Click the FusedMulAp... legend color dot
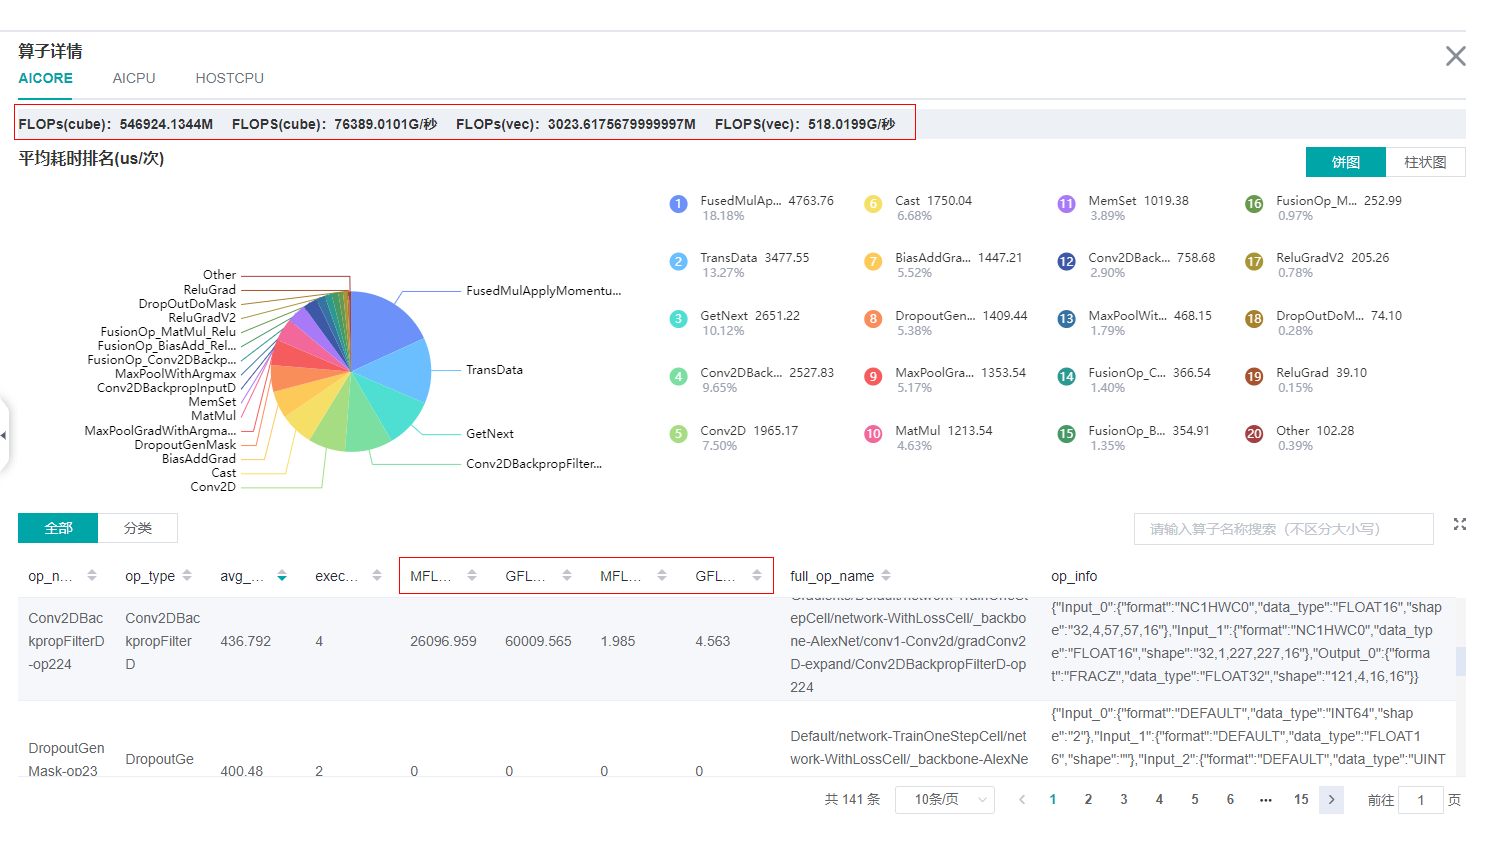Viewport: 1494px width, 852px height. pyautogui.click(x=678, y=204)
